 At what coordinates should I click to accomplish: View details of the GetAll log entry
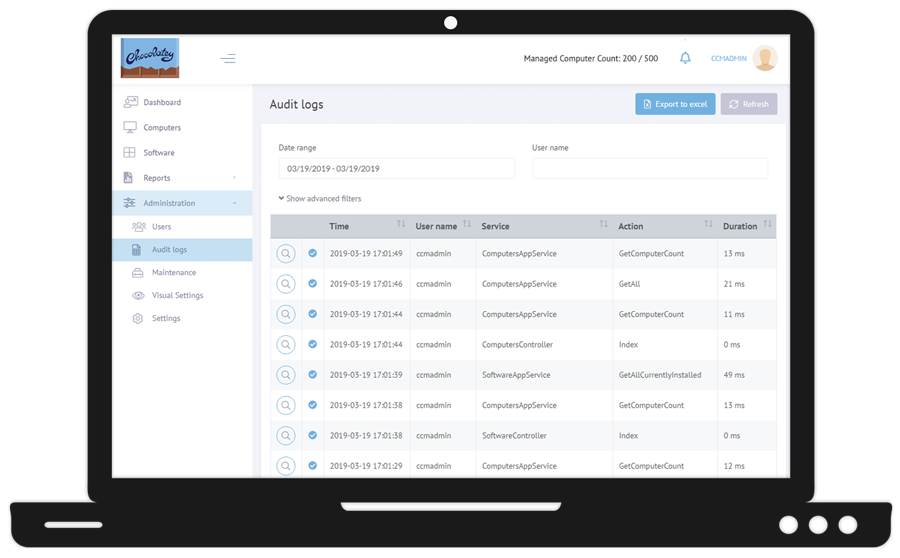pos(286,284)
